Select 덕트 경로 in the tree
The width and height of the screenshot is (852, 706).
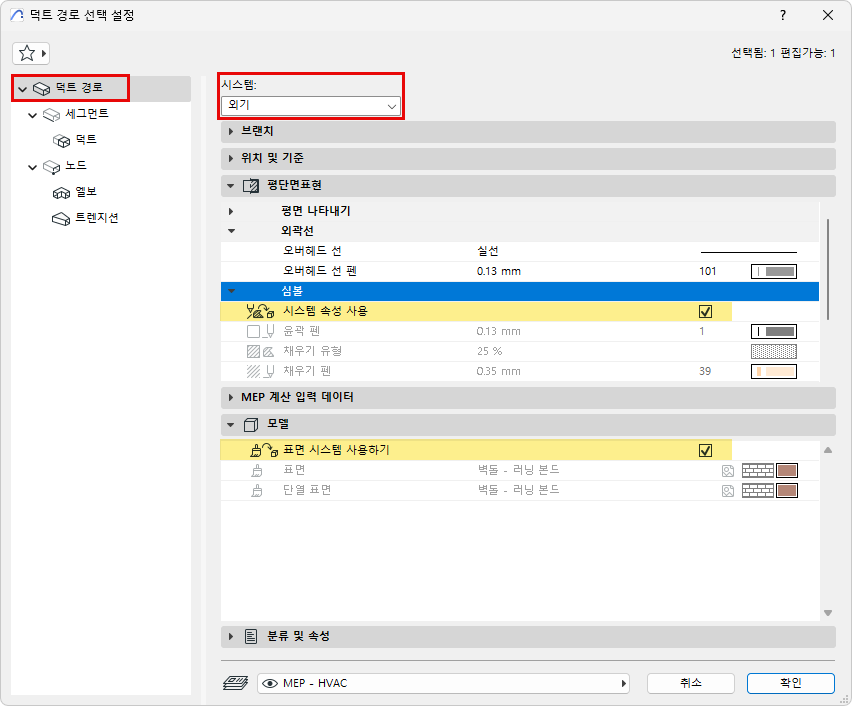(x=79, y=88)
